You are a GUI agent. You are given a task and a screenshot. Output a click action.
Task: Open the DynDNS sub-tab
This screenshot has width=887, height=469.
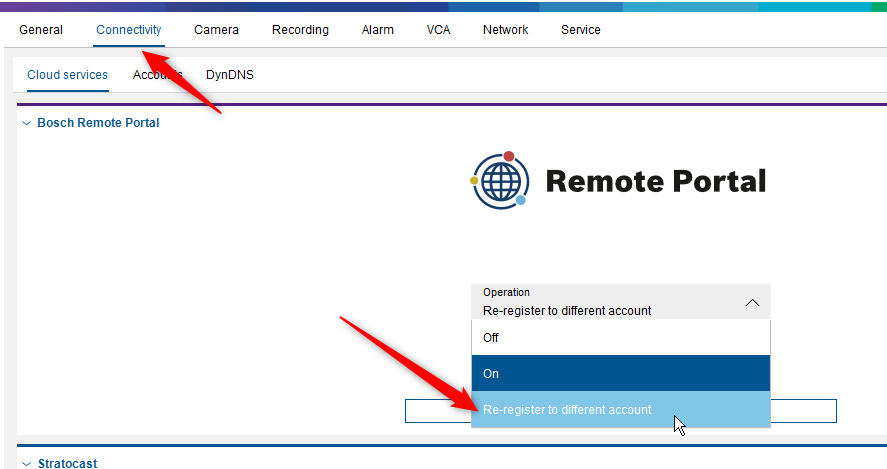click(230, 75)
